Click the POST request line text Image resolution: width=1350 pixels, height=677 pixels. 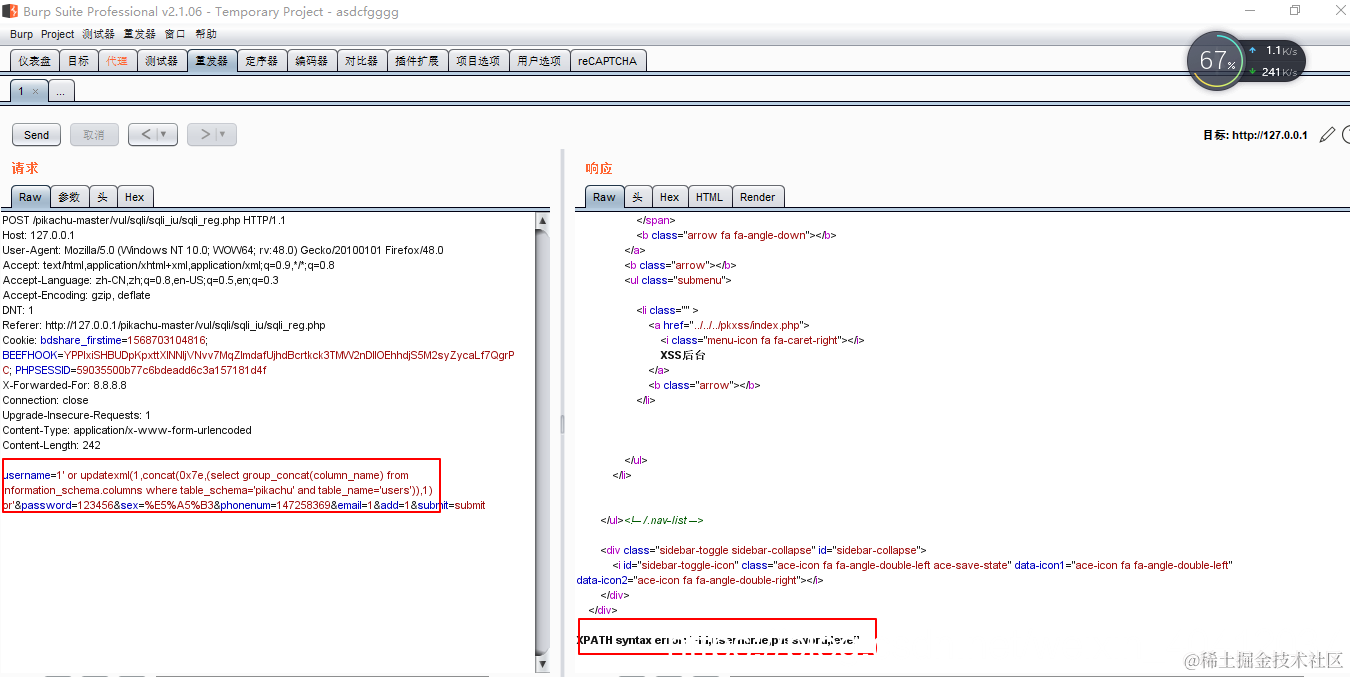coord(144,220)
